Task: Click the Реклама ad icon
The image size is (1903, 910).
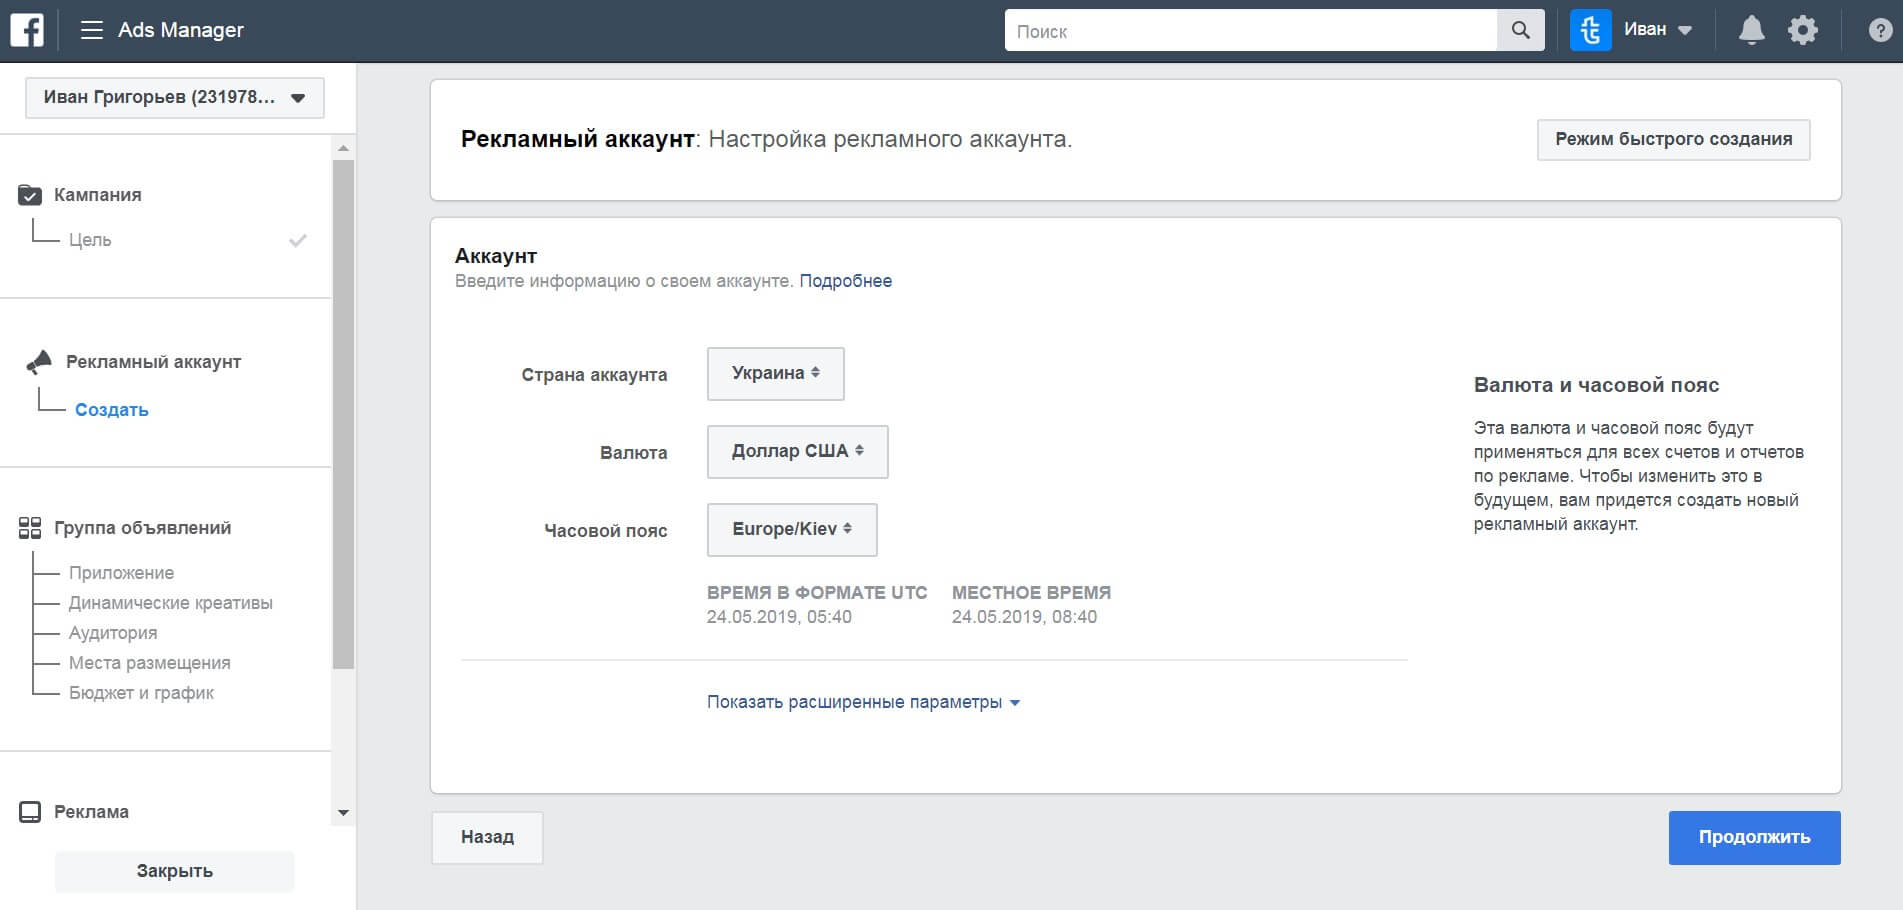Action: click(x=30, y=812)
